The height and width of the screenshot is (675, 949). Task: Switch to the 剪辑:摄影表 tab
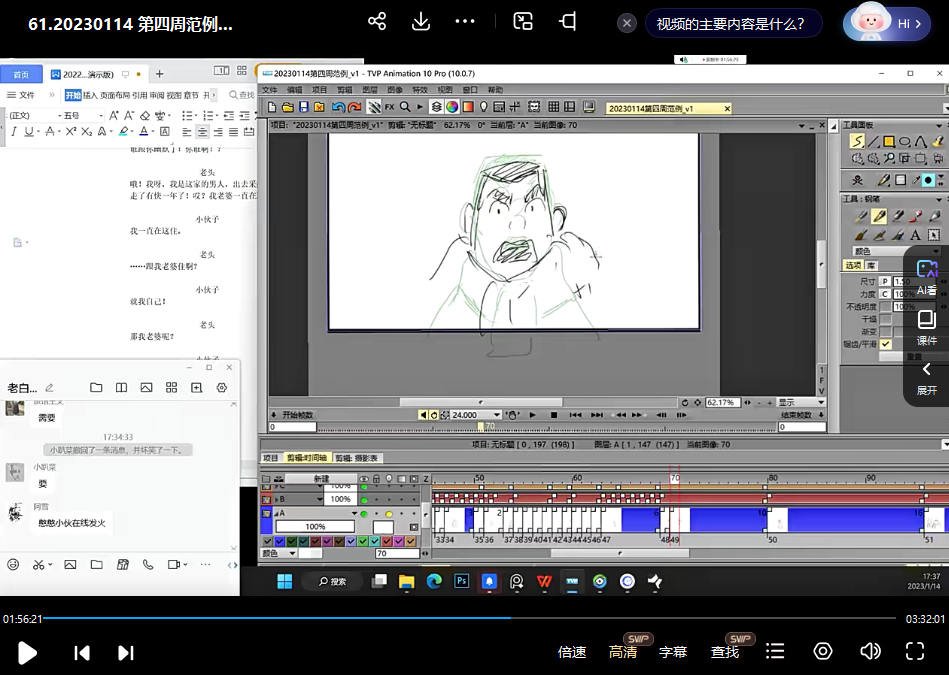pyautogui.click(x=357, y=457)
